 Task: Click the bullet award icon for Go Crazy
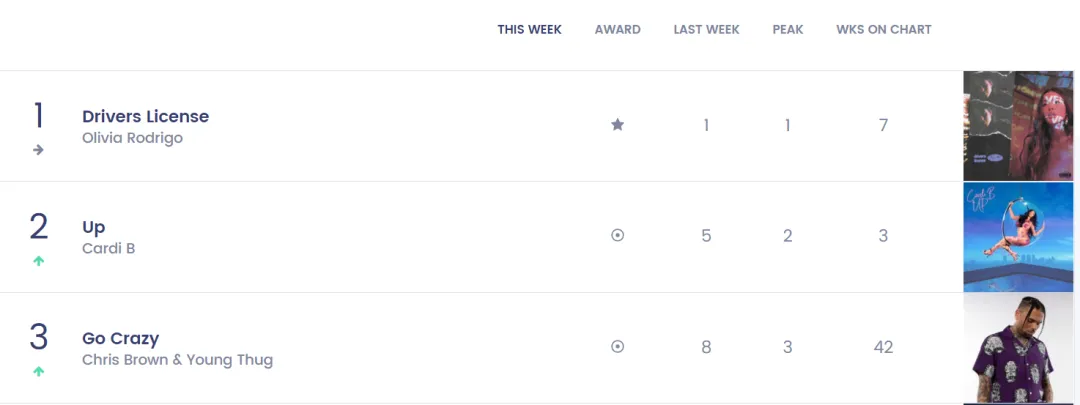(618, 346)
